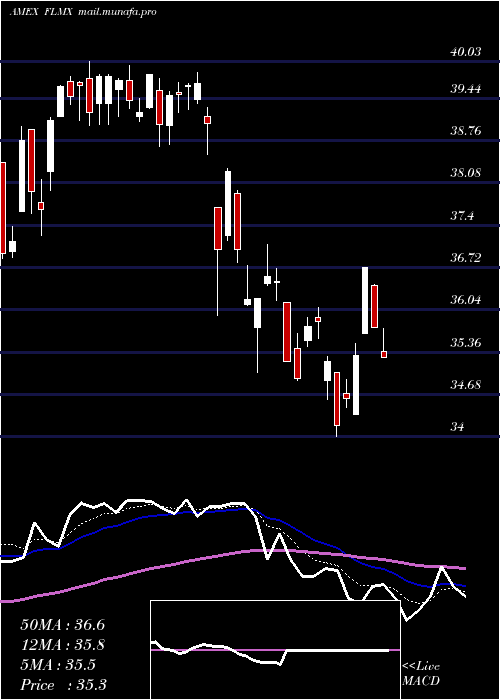Click the 5MA : 35.5 readout
500x700 pixels.
coord(58,665)
